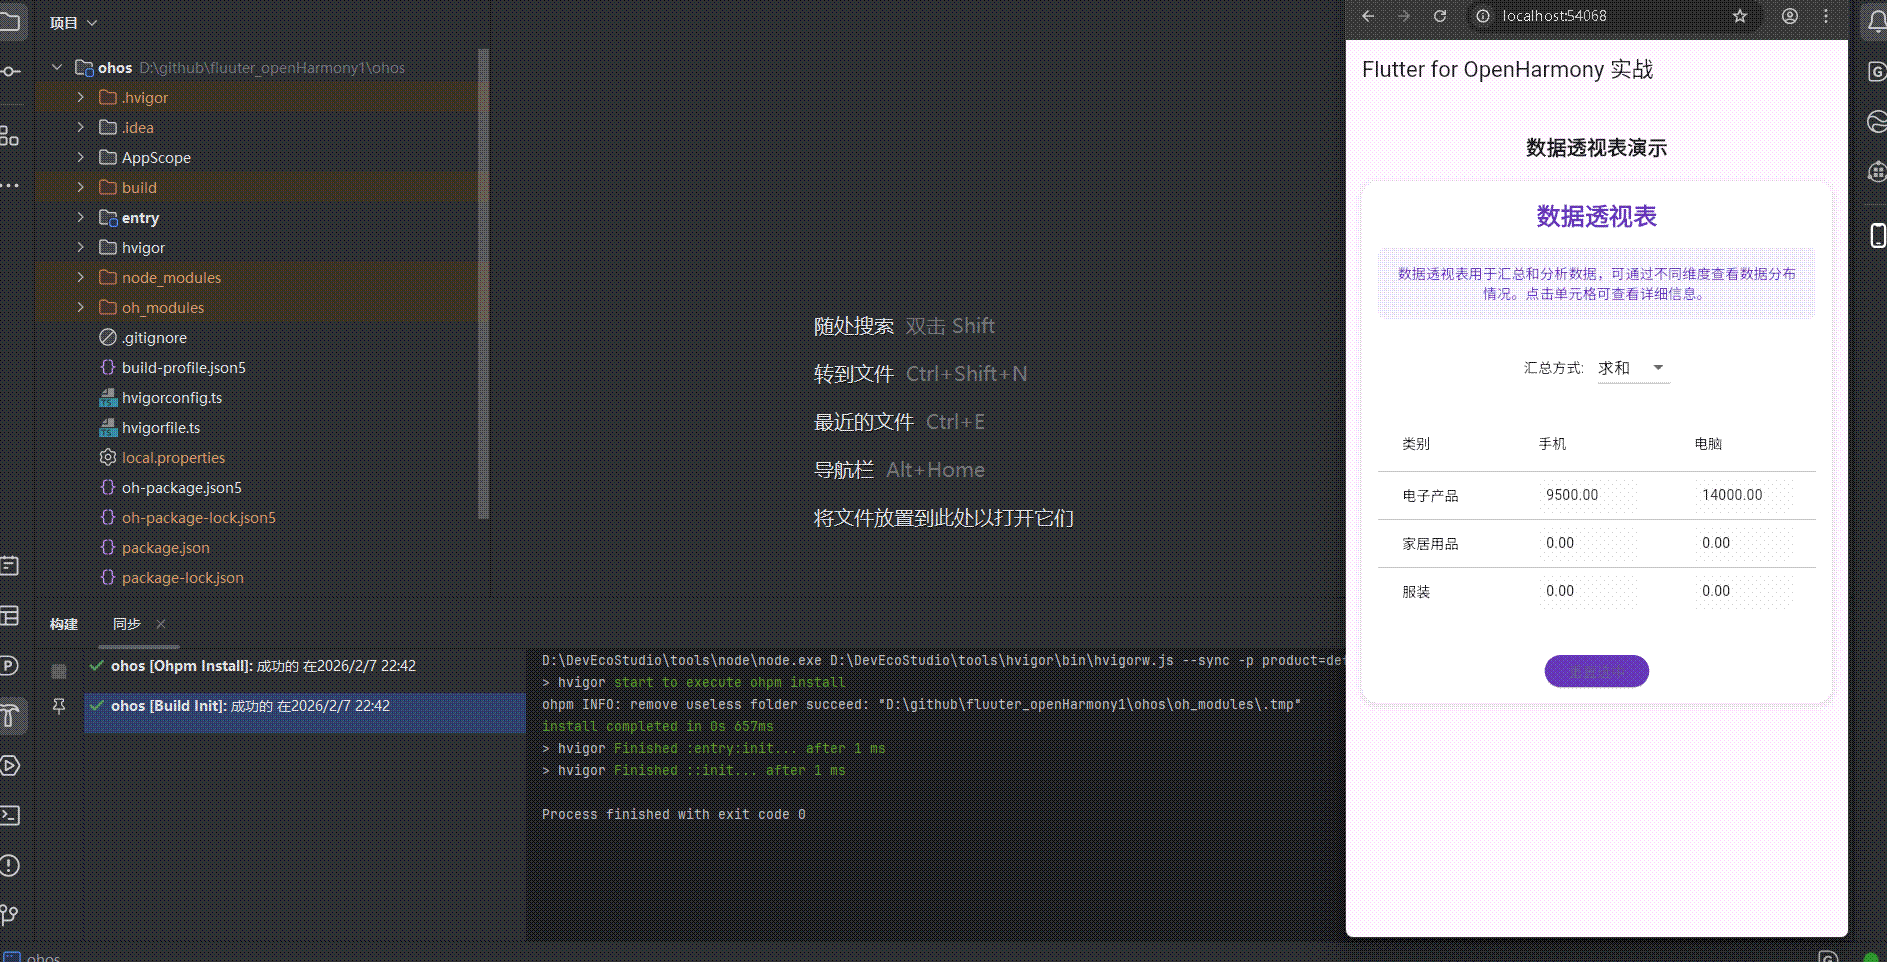Expand the entry module folder
This screenshot has height=962, width=1887.
coord(81,217)
